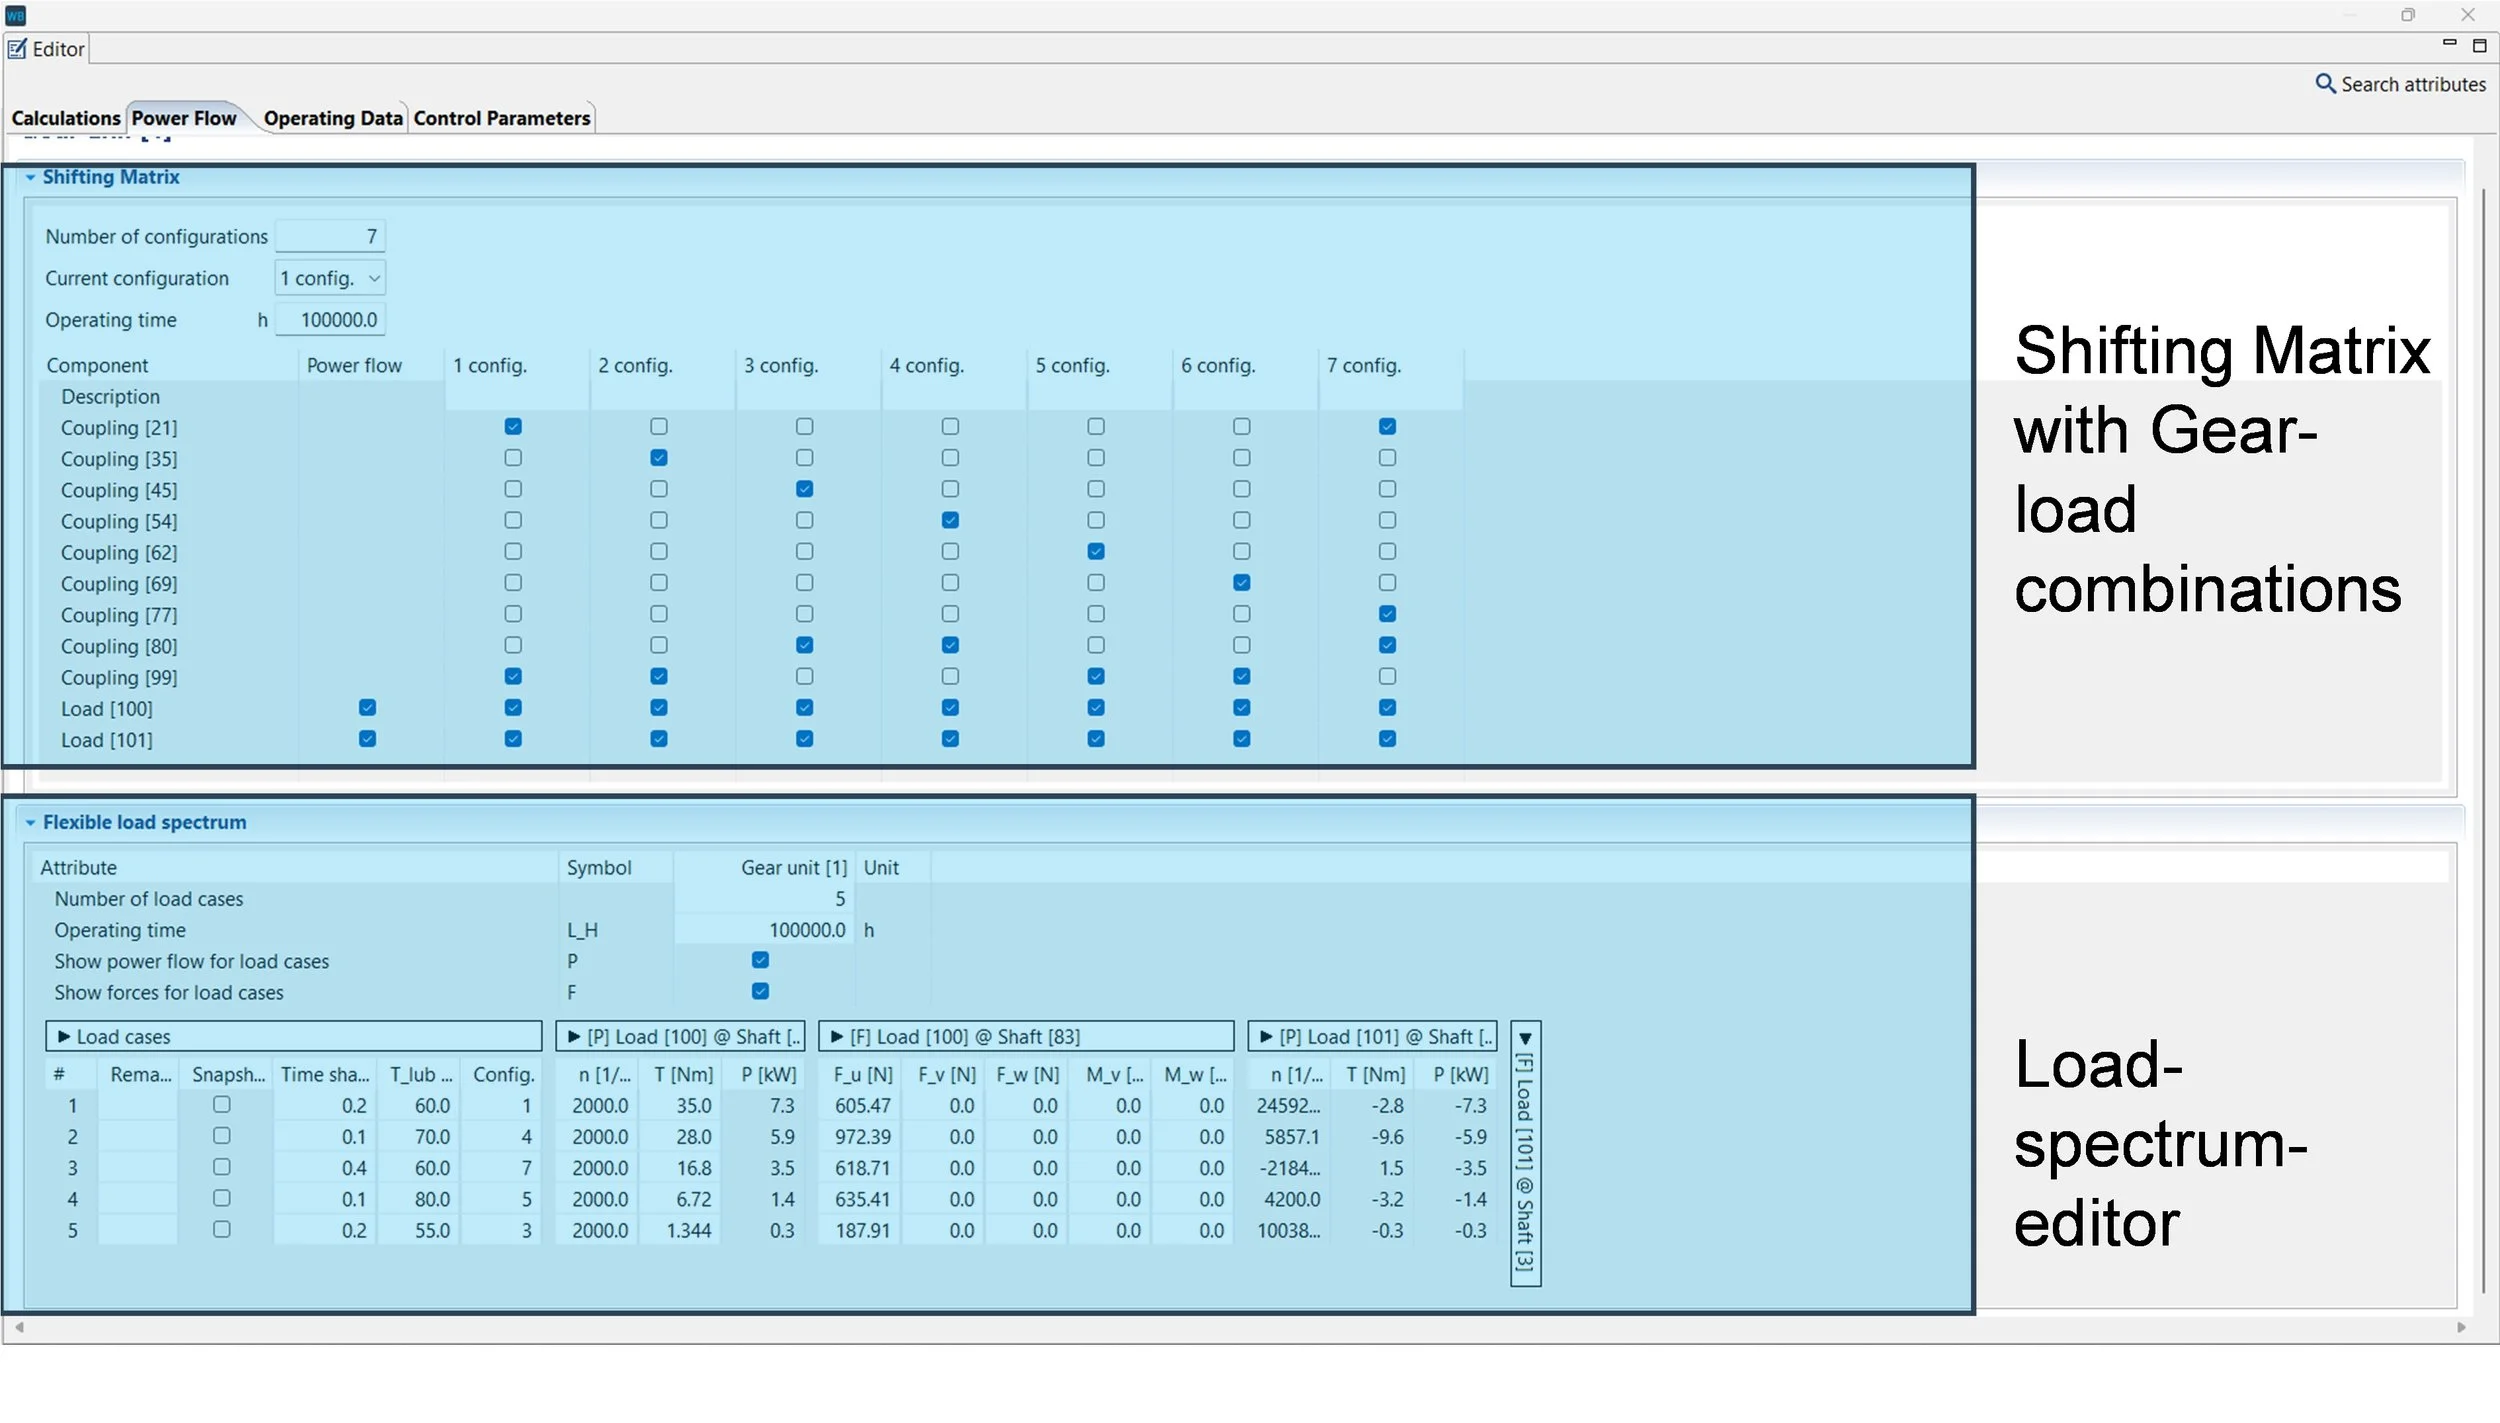Uncheck Coupling [21] in 1 config.
The width and height of the screenshot is (2500, 1423).
click(513, 427)
